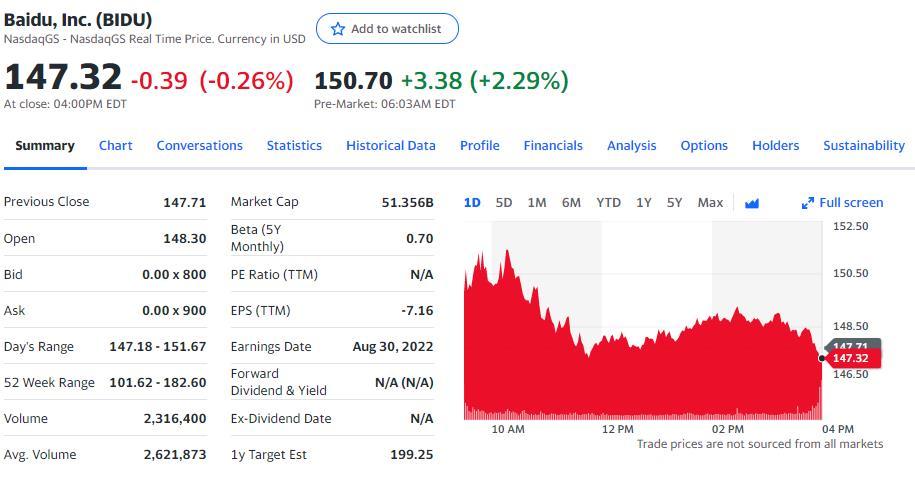Switch to the Options tab

pyautogui.click(x=704, y=145)
